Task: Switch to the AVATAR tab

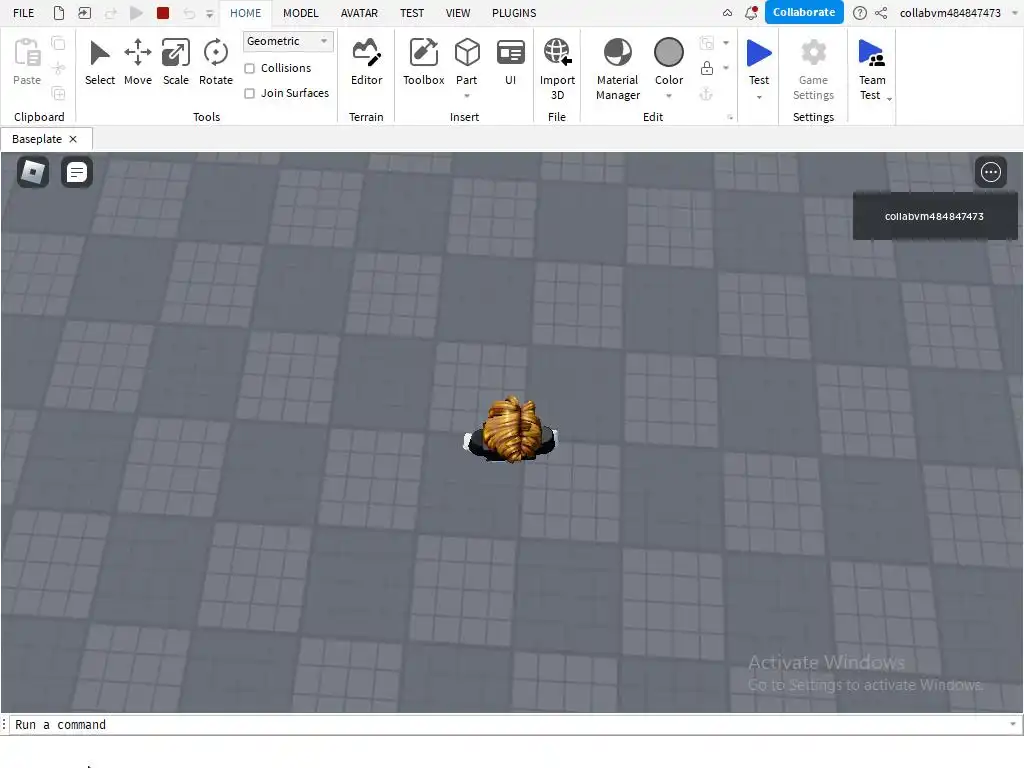Action: tap(359, 13)
